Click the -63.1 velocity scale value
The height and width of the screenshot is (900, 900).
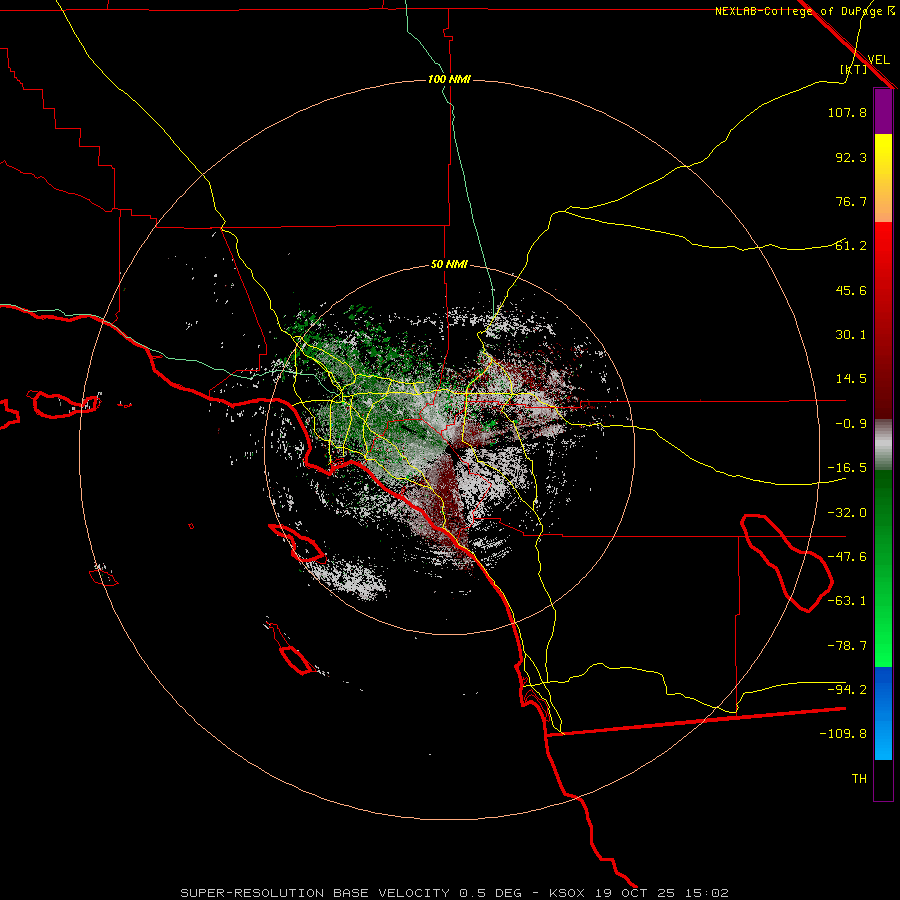(x=847, y=601)
